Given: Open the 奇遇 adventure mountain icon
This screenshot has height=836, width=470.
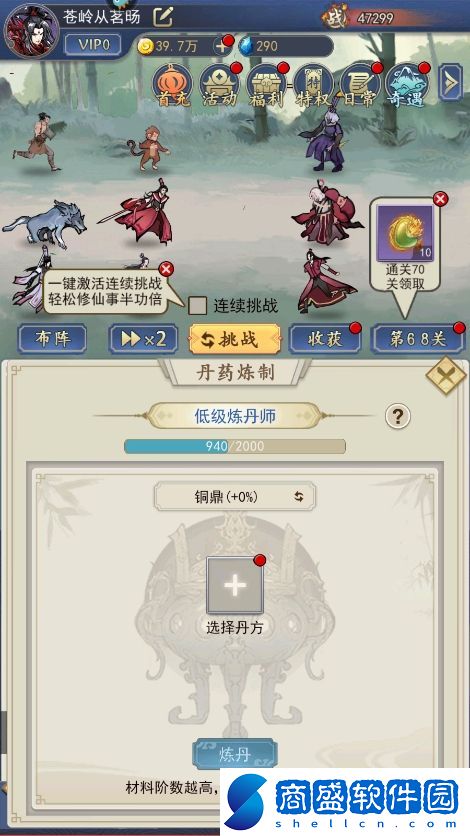Looking at the screenshot, I should pos(407,86).
